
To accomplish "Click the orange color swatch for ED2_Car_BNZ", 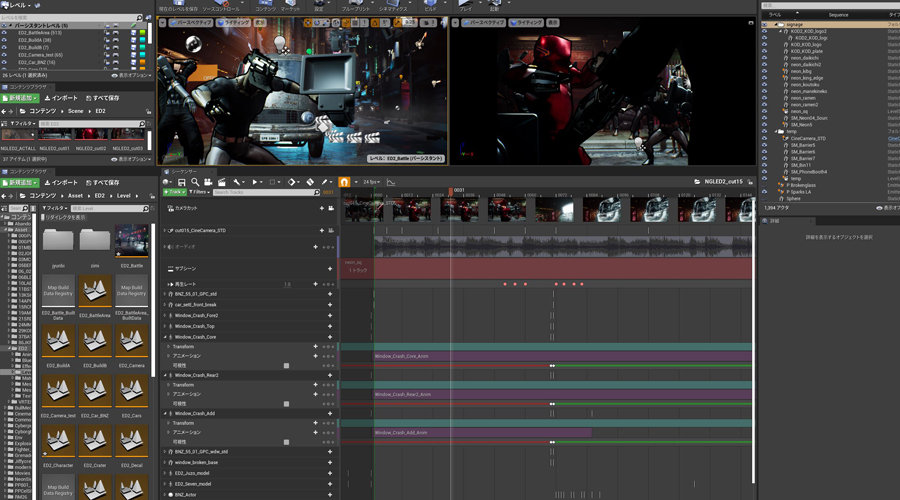I will pos(142,63).
